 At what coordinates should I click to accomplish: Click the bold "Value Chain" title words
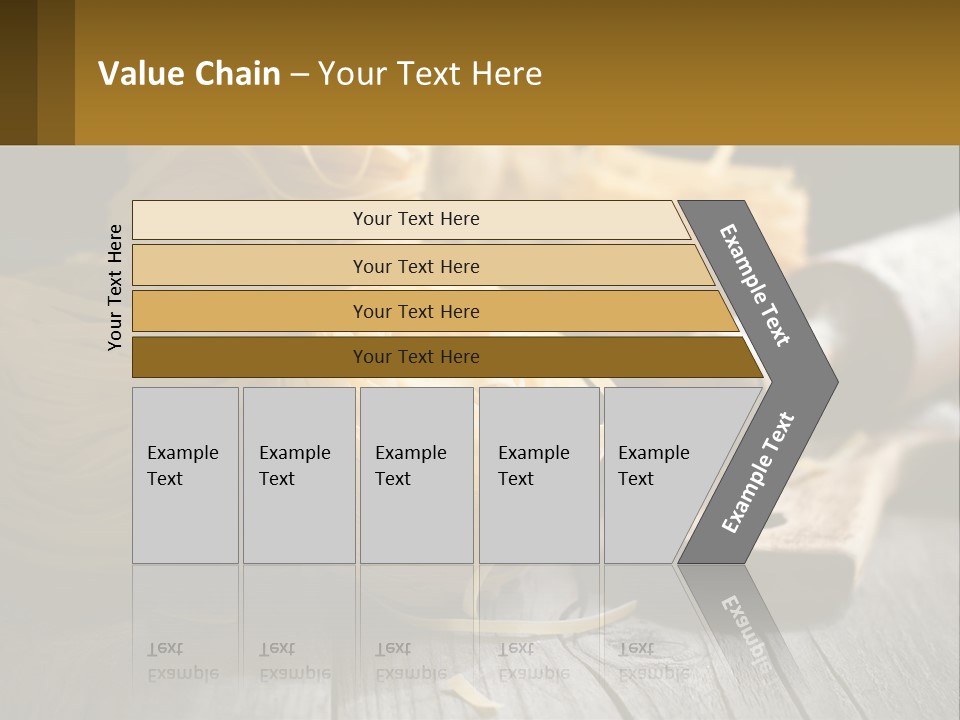click(189, 74)
